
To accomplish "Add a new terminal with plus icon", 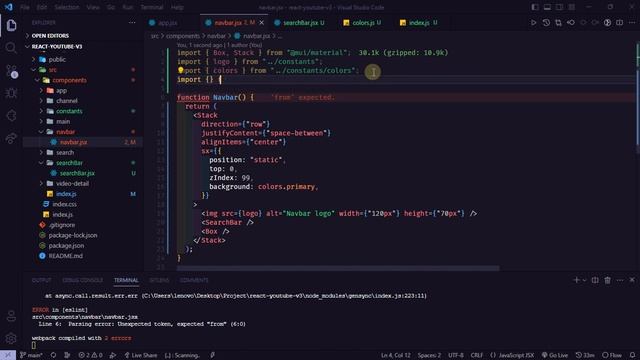I will pyautogui.click(x=576, y=280).
